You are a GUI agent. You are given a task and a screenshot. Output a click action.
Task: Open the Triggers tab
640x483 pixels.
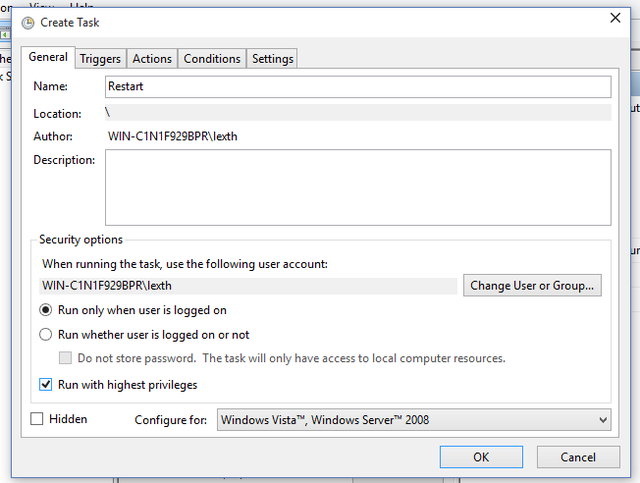coord(100,59)
